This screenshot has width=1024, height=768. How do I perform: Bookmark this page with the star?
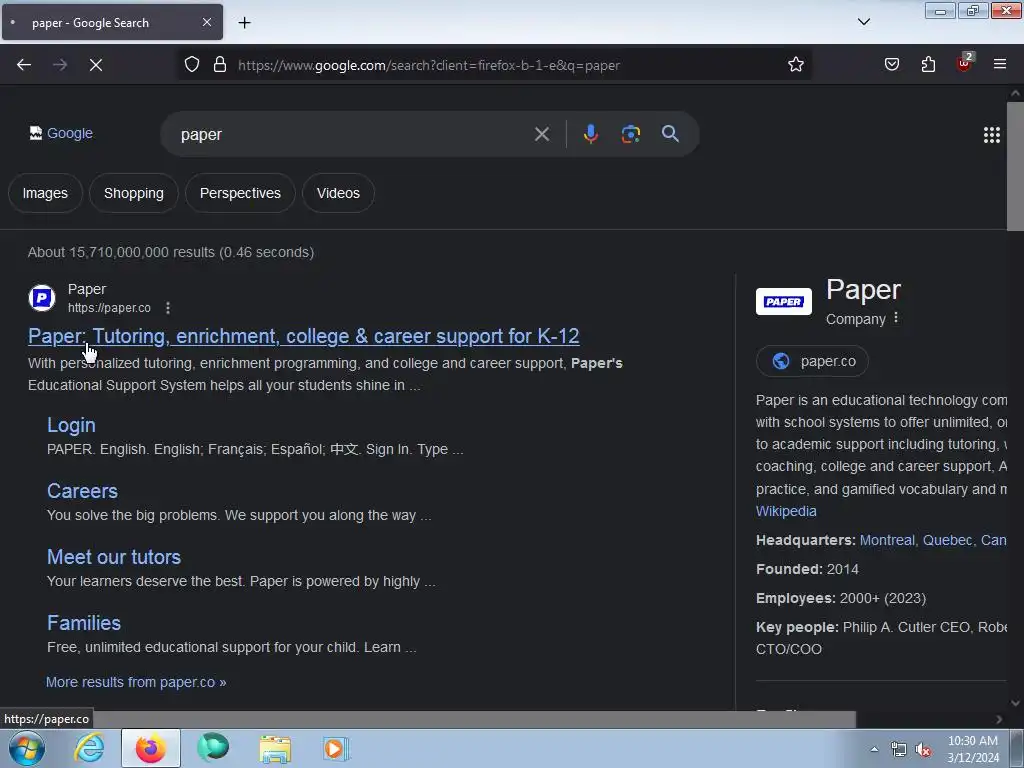[x=795, y=65]
